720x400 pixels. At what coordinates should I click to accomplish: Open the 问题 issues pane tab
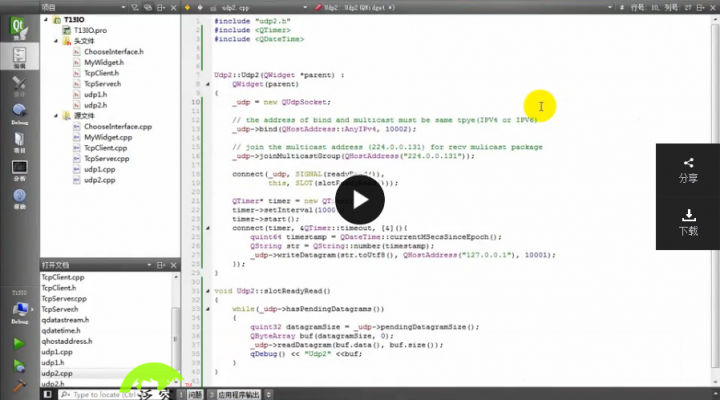pyautogui.click(x=196, y=394)
